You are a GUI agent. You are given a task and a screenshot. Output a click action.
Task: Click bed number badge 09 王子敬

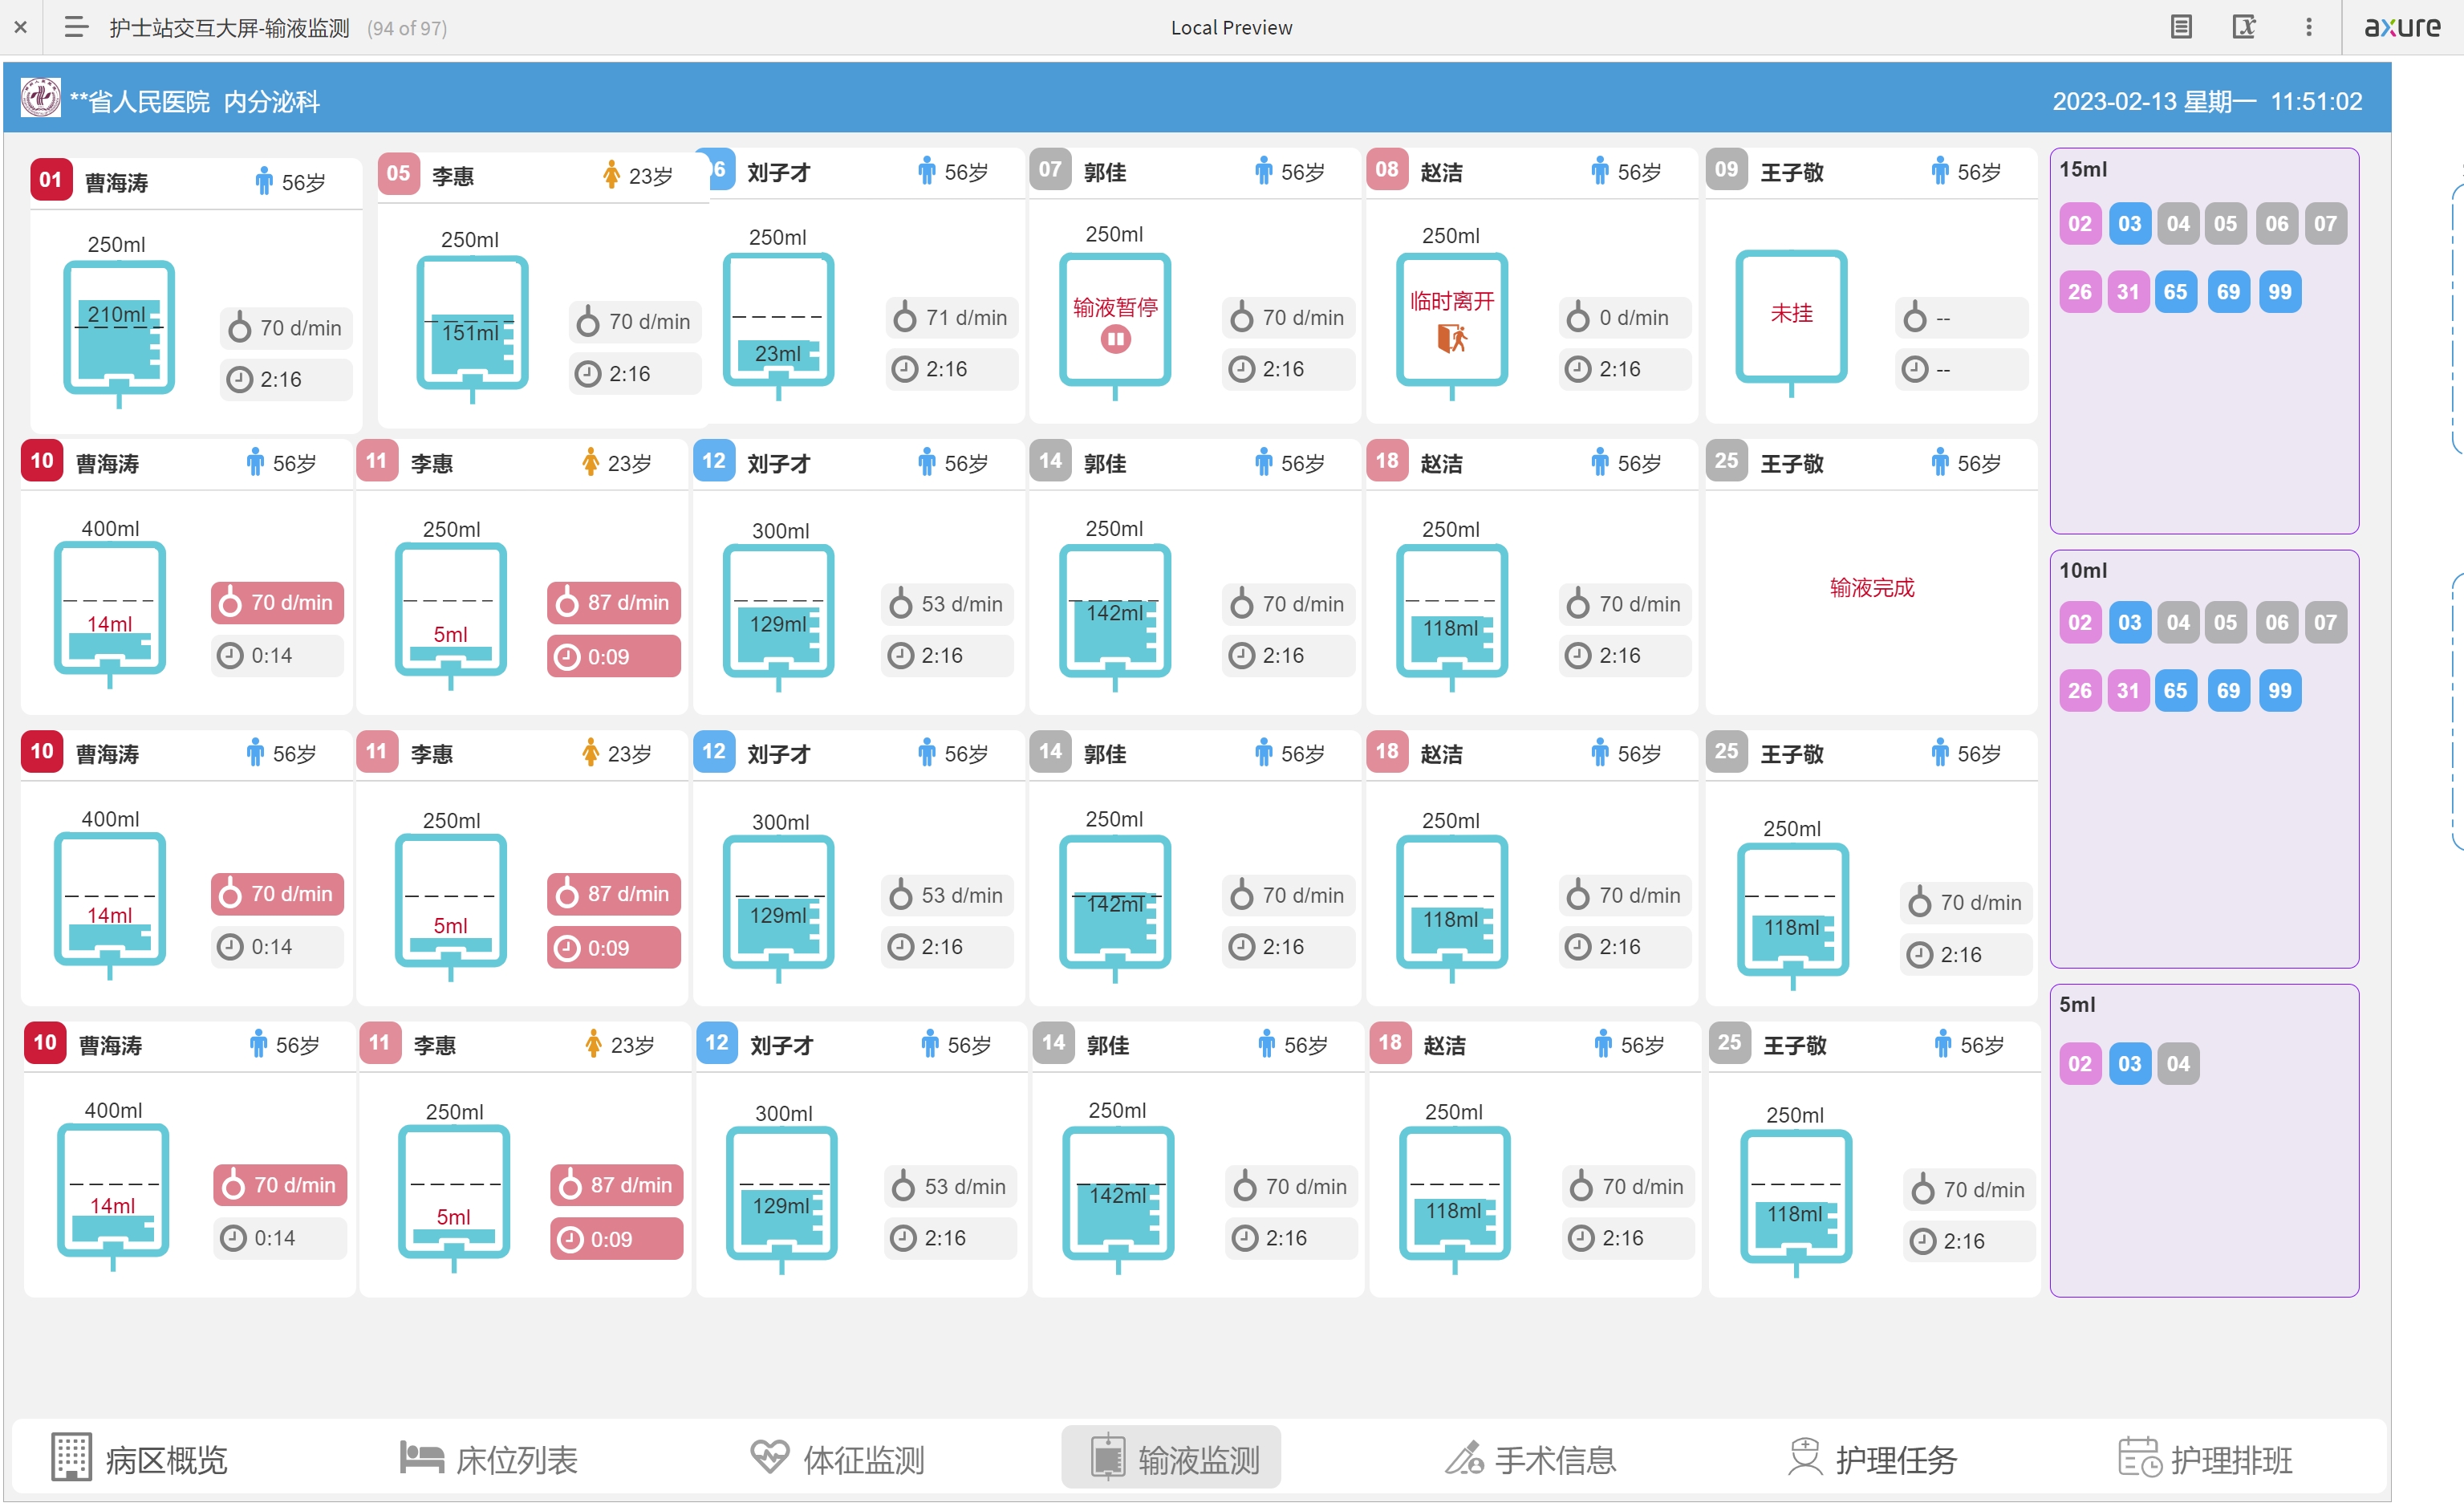pos(1726,169)
